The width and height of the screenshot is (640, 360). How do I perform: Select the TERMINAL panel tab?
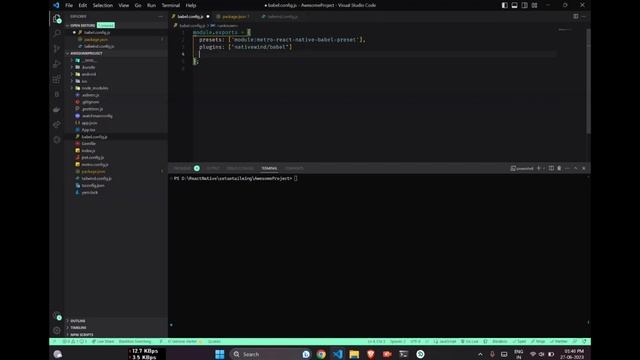[x=269, y=168]
